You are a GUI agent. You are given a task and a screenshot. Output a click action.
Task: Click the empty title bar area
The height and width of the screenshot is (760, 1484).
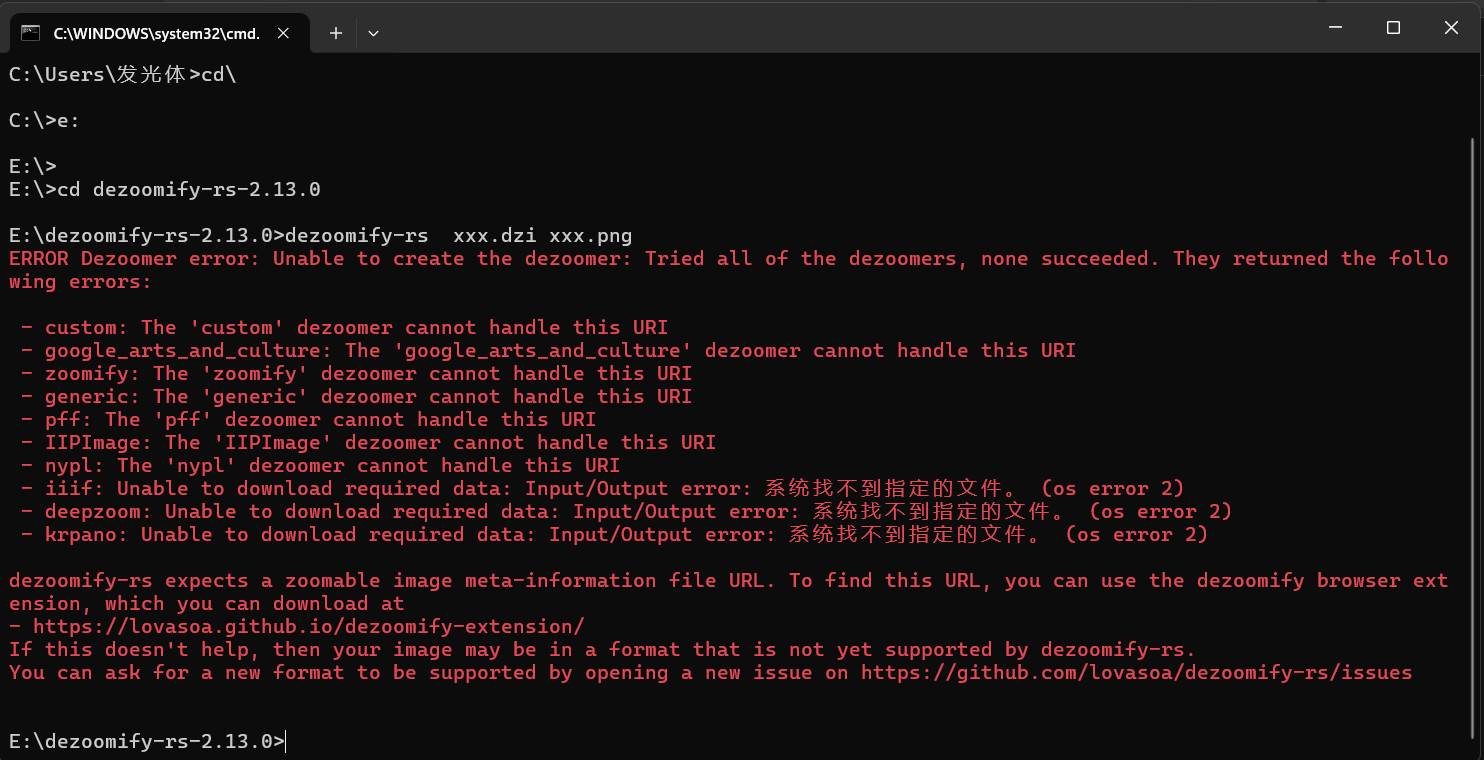(x=800, y=28)
